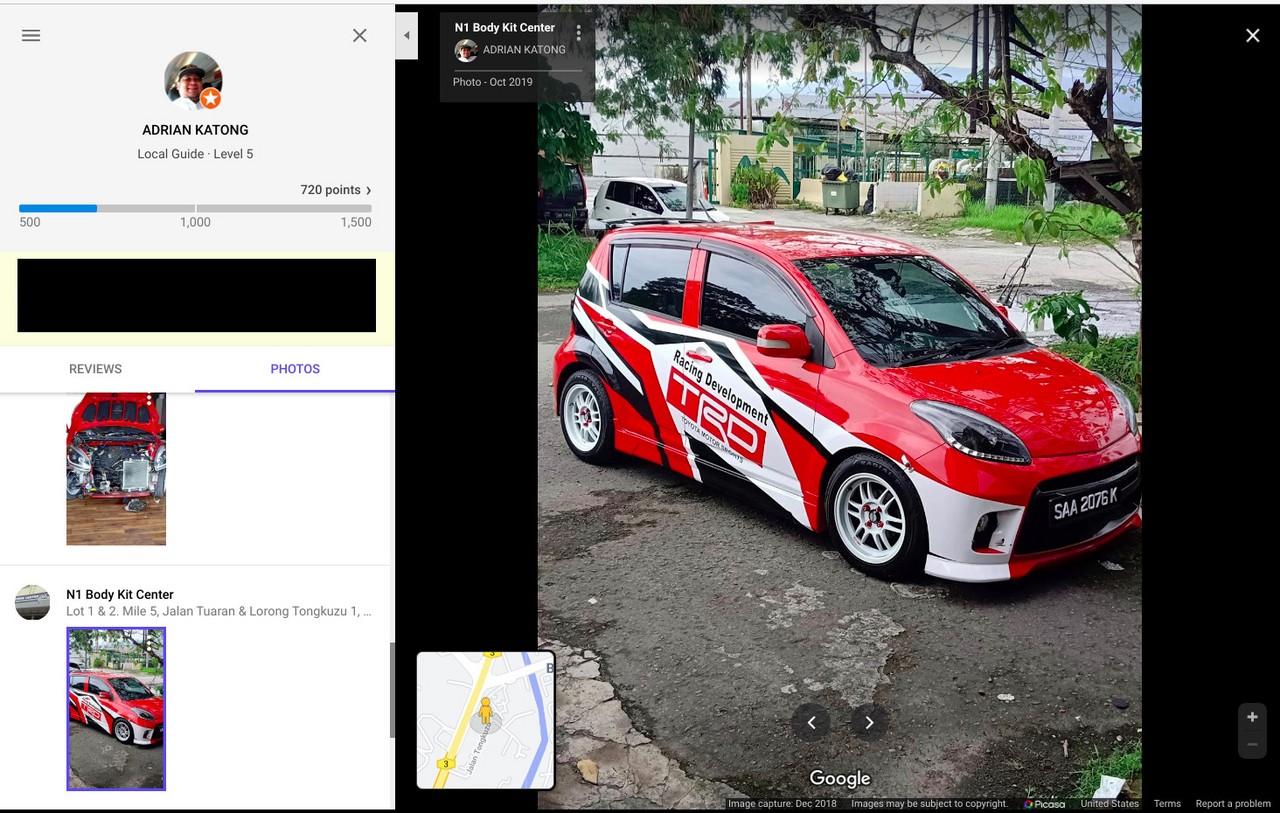This screenshot has width=1280, height=813.
Task: Open the red TRD car photo thumbnail
Action: tap(116, 709)
